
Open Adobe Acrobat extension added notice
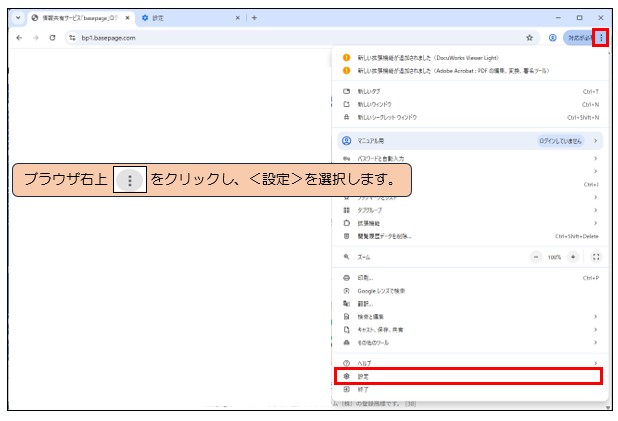[470, 71]
